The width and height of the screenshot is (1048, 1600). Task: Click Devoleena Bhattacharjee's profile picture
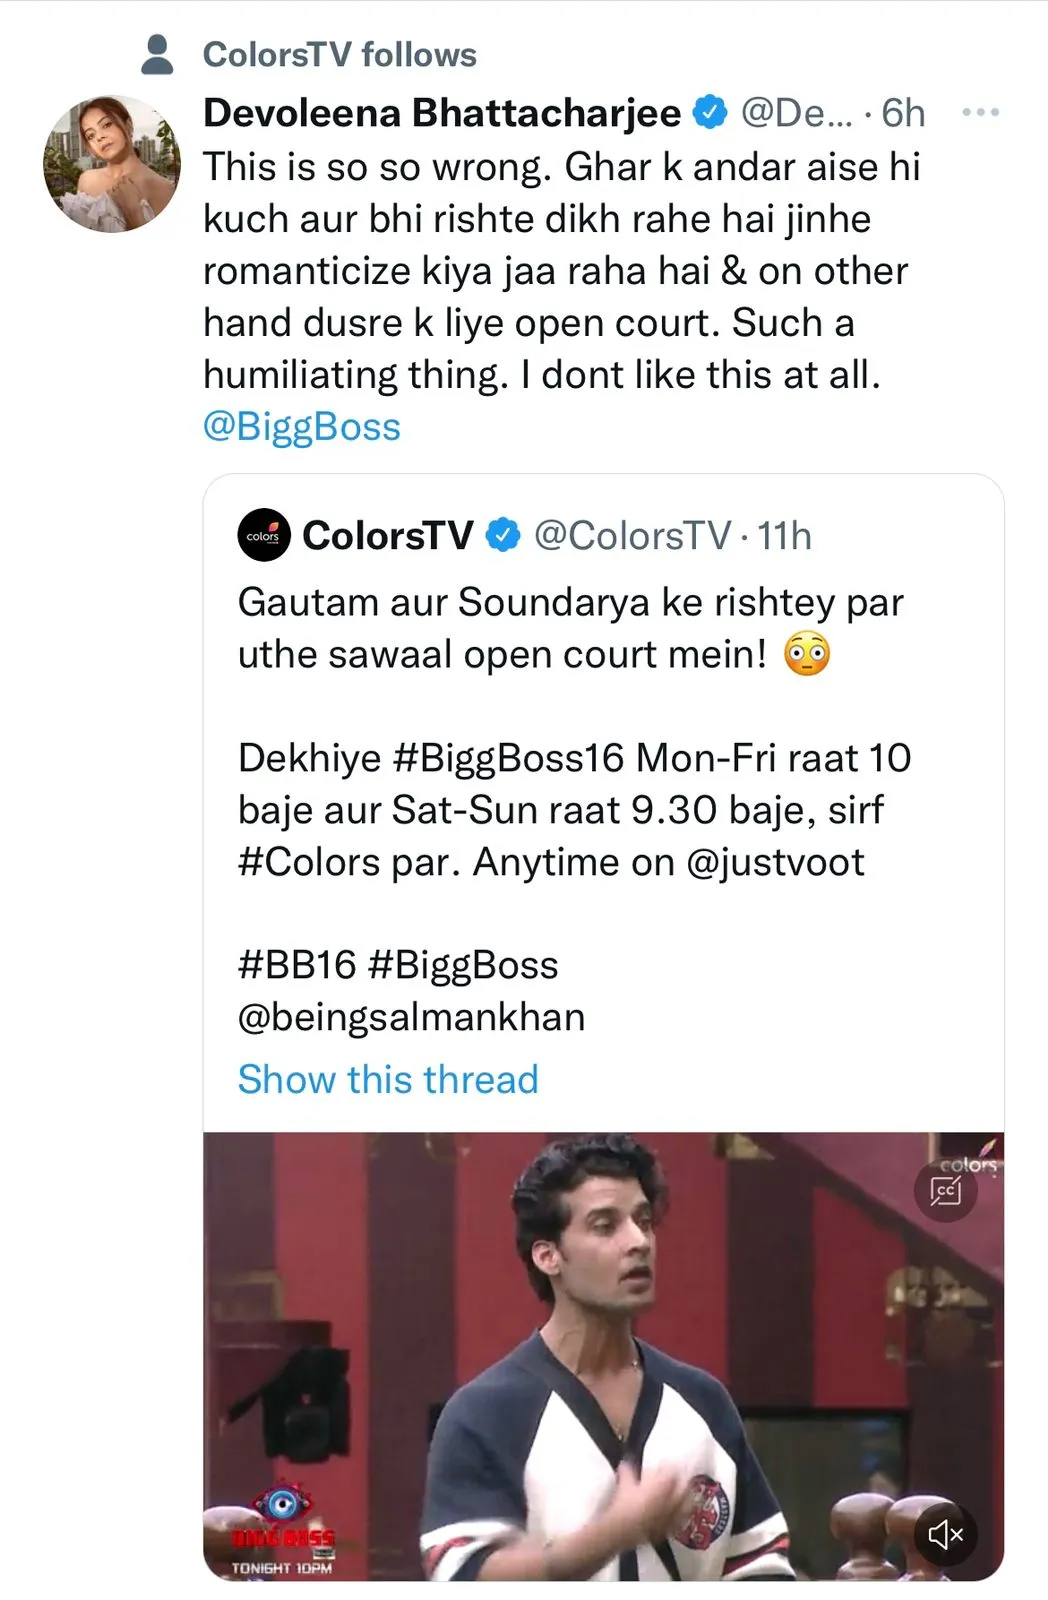(112, 164)
